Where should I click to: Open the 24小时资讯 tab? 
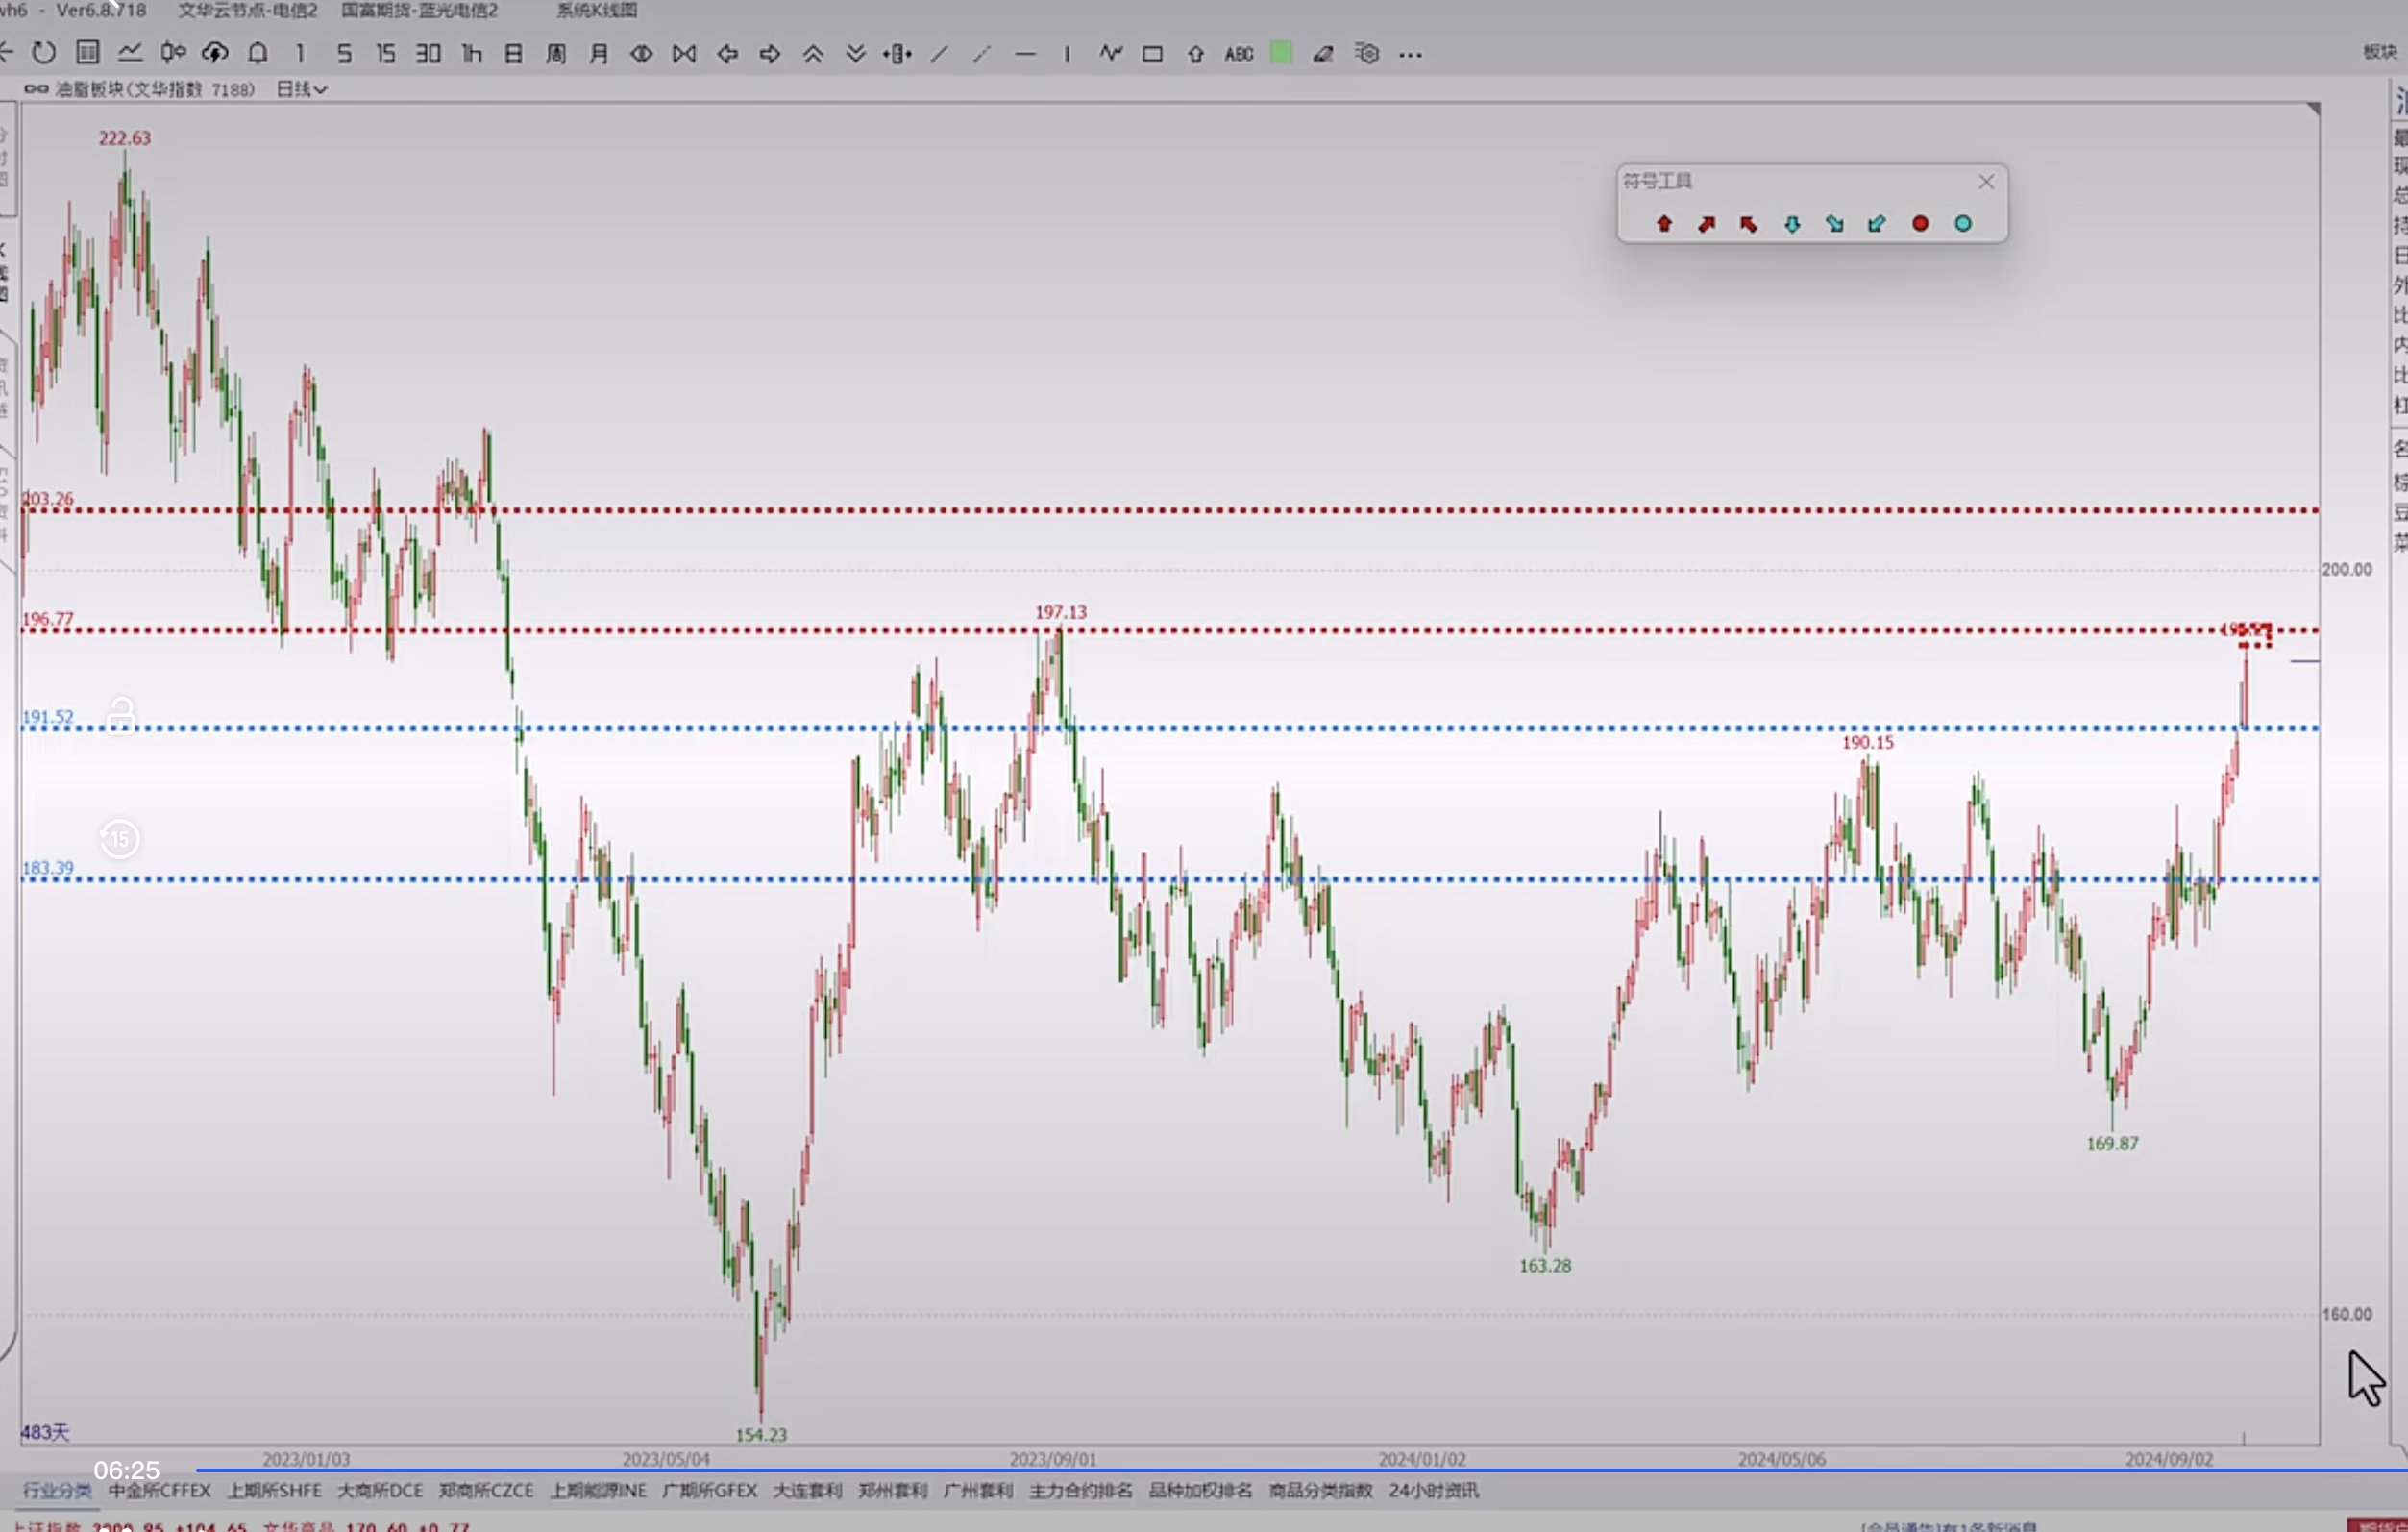coord(1433,1490)
